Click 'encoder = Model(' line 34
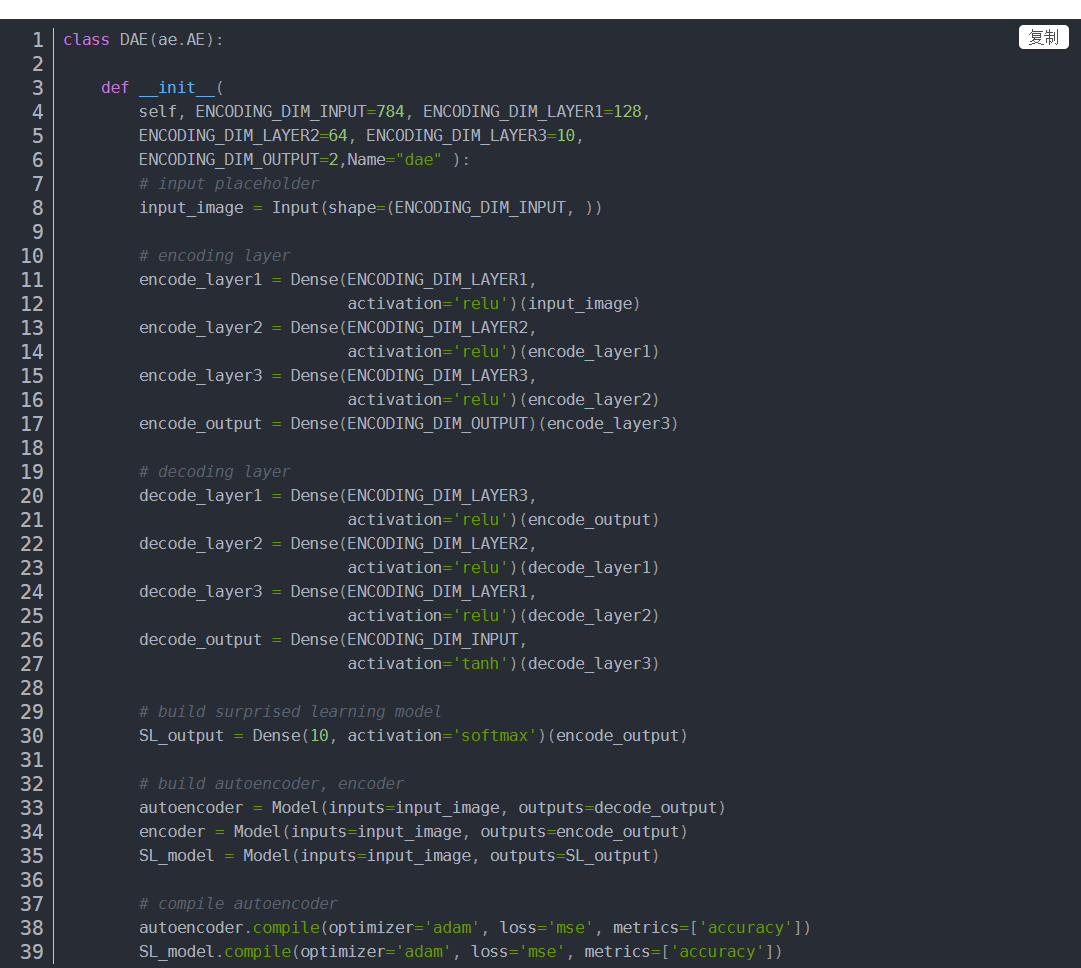Screen dimensions: 1081x968 tap(413, 831)
